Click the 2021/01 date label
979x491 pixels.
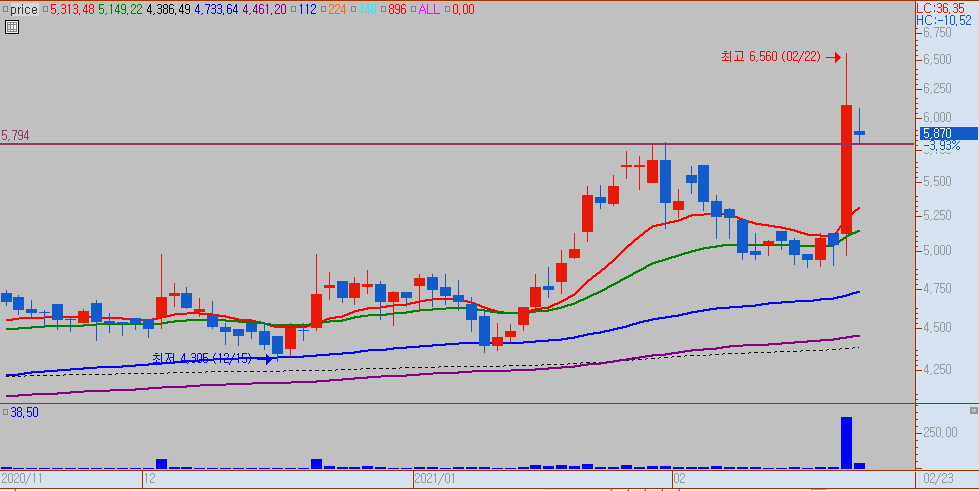pos(435,479)
